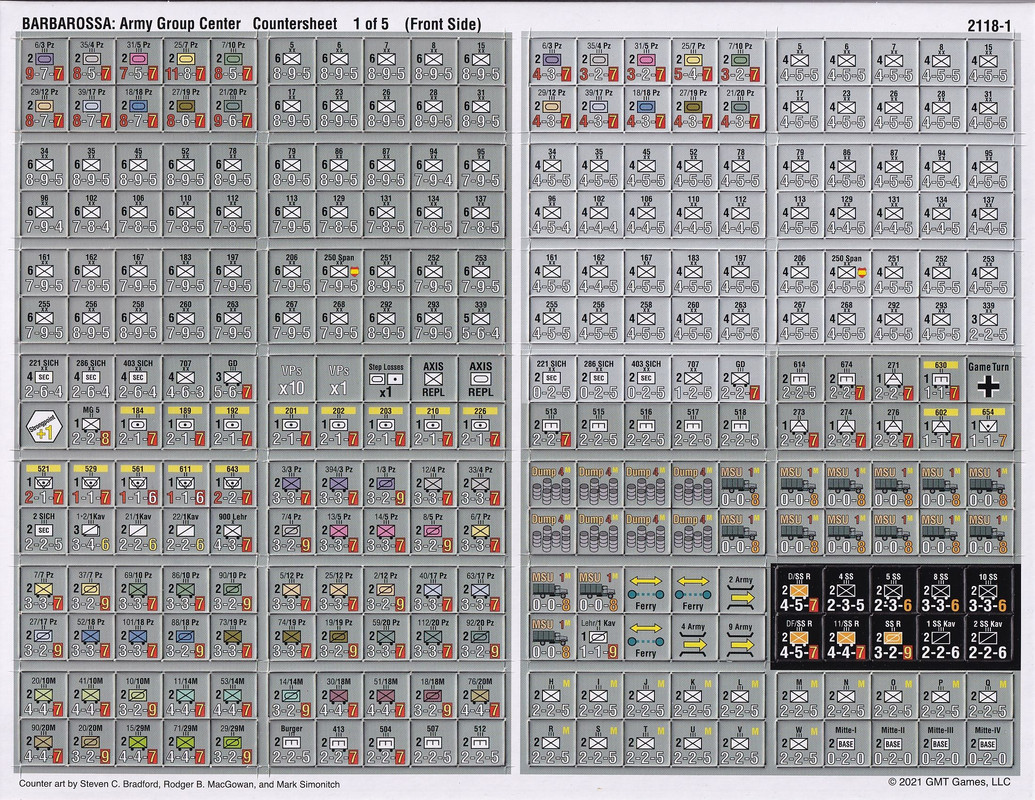Select the 707 counter valued 4-6-3
Screen dimensions: 1035x800
click(185, 379)
